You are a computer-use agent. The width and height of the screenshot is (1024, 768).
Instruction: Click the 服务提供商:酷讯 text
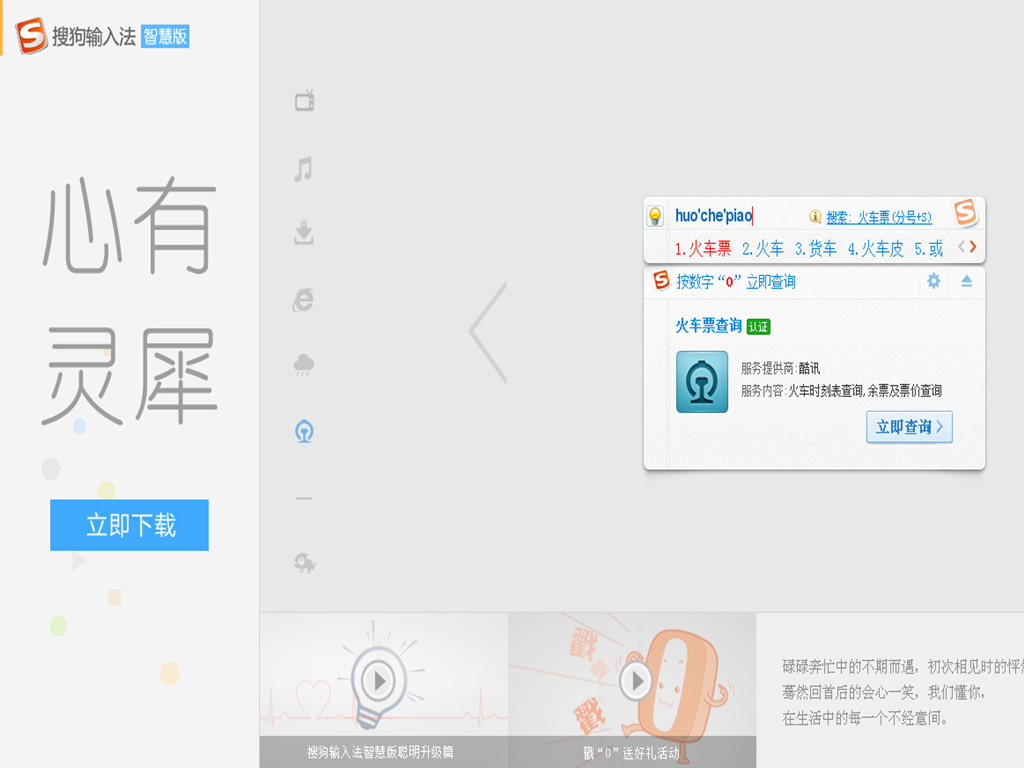[x=780, y=368]
